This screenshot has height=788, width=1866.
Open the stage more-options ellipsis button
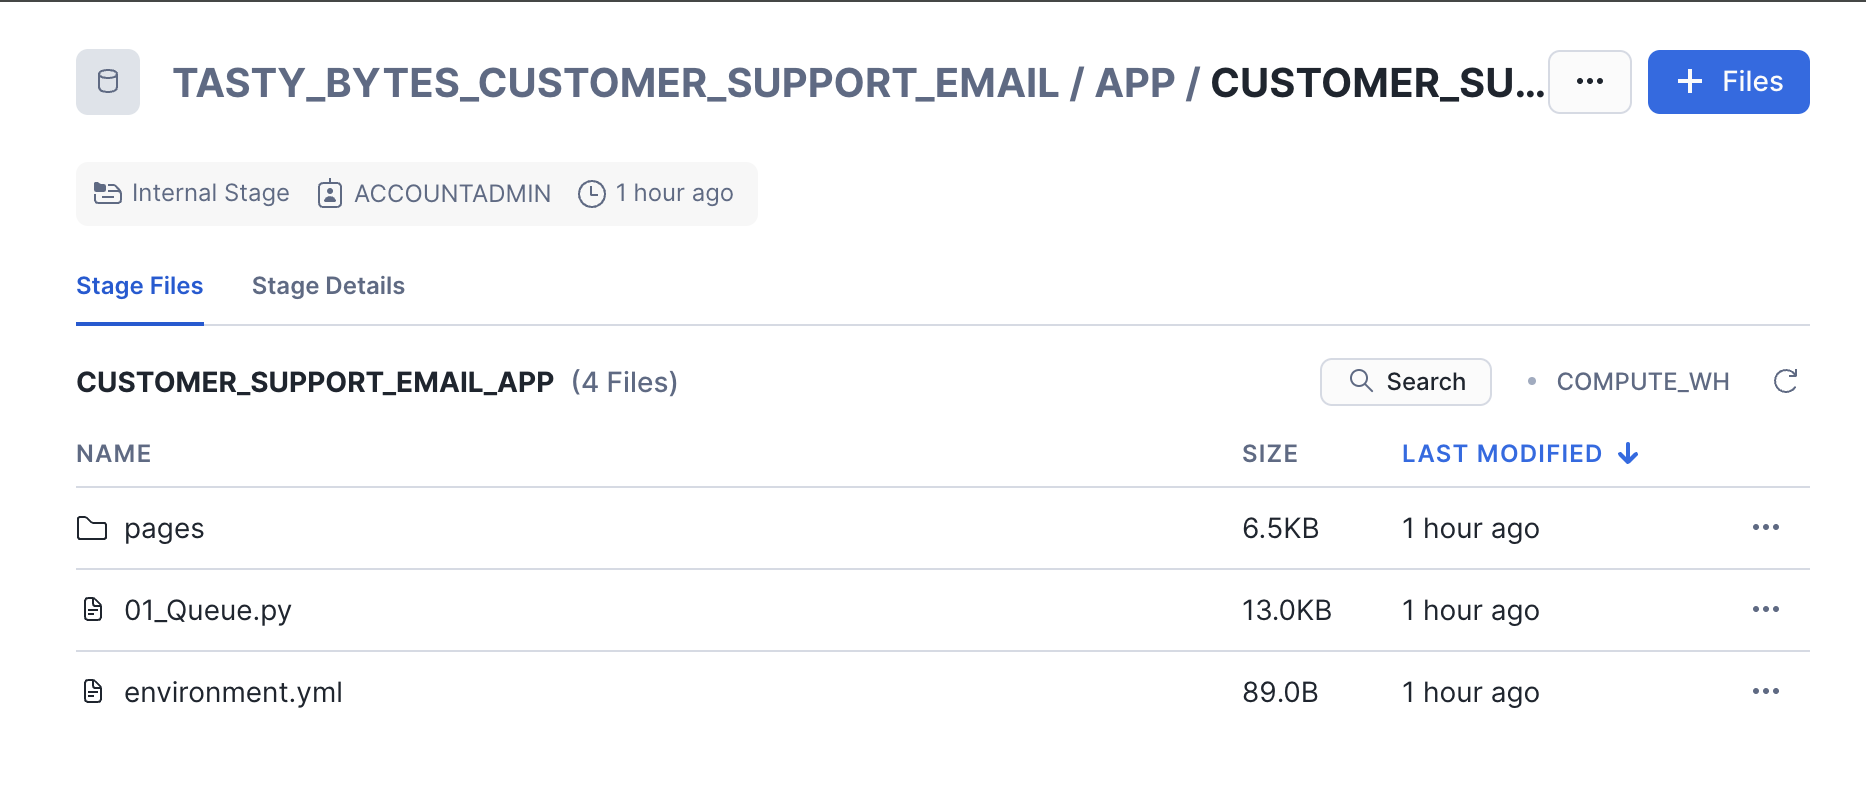click(x=1589, y=82)
